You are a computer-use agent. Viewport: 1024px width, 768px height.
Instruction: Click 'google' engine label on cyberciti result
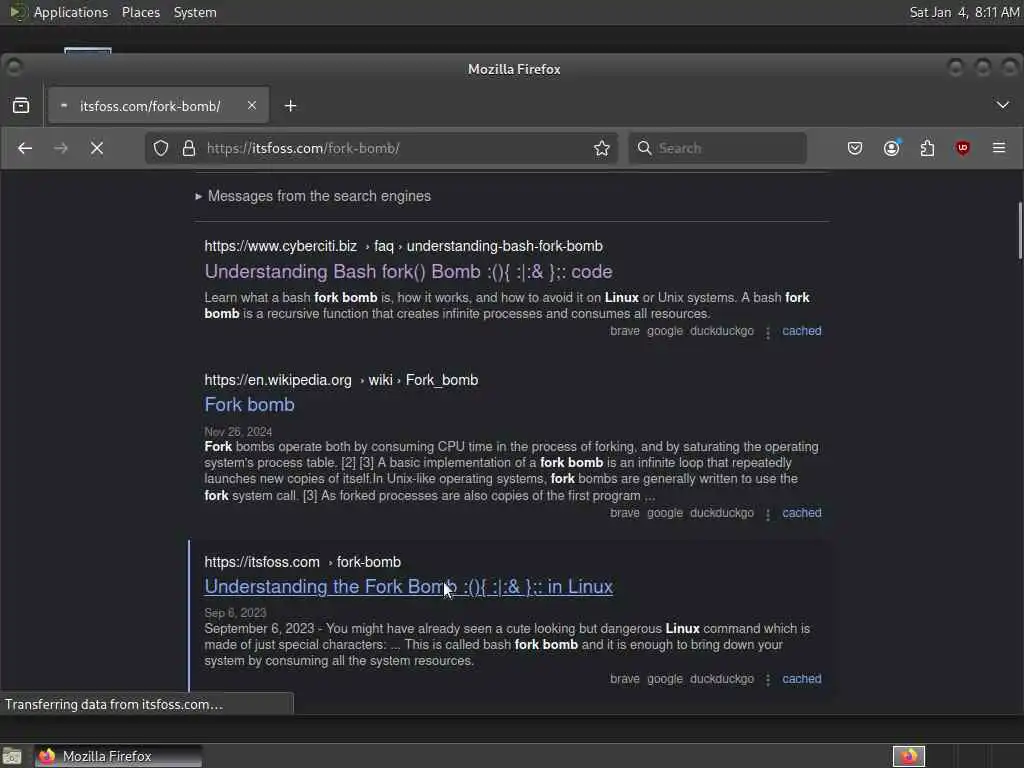(665, 331)
